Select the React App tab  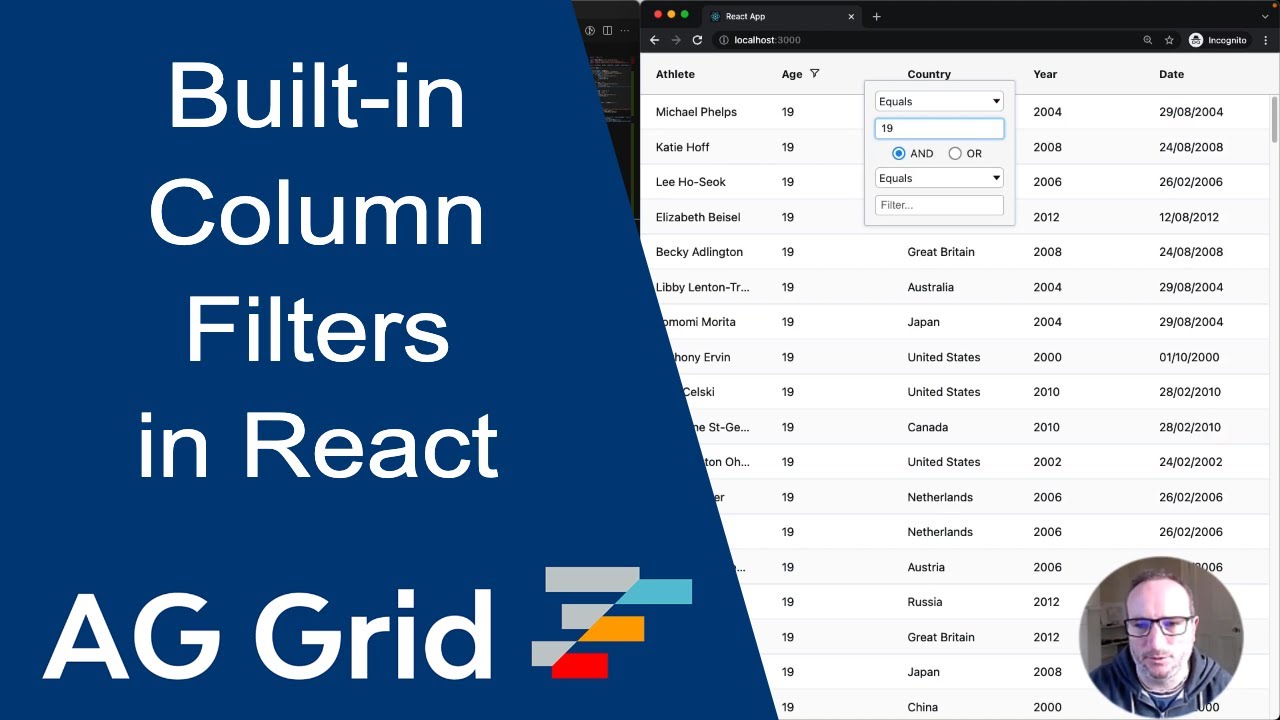[780, 16]
